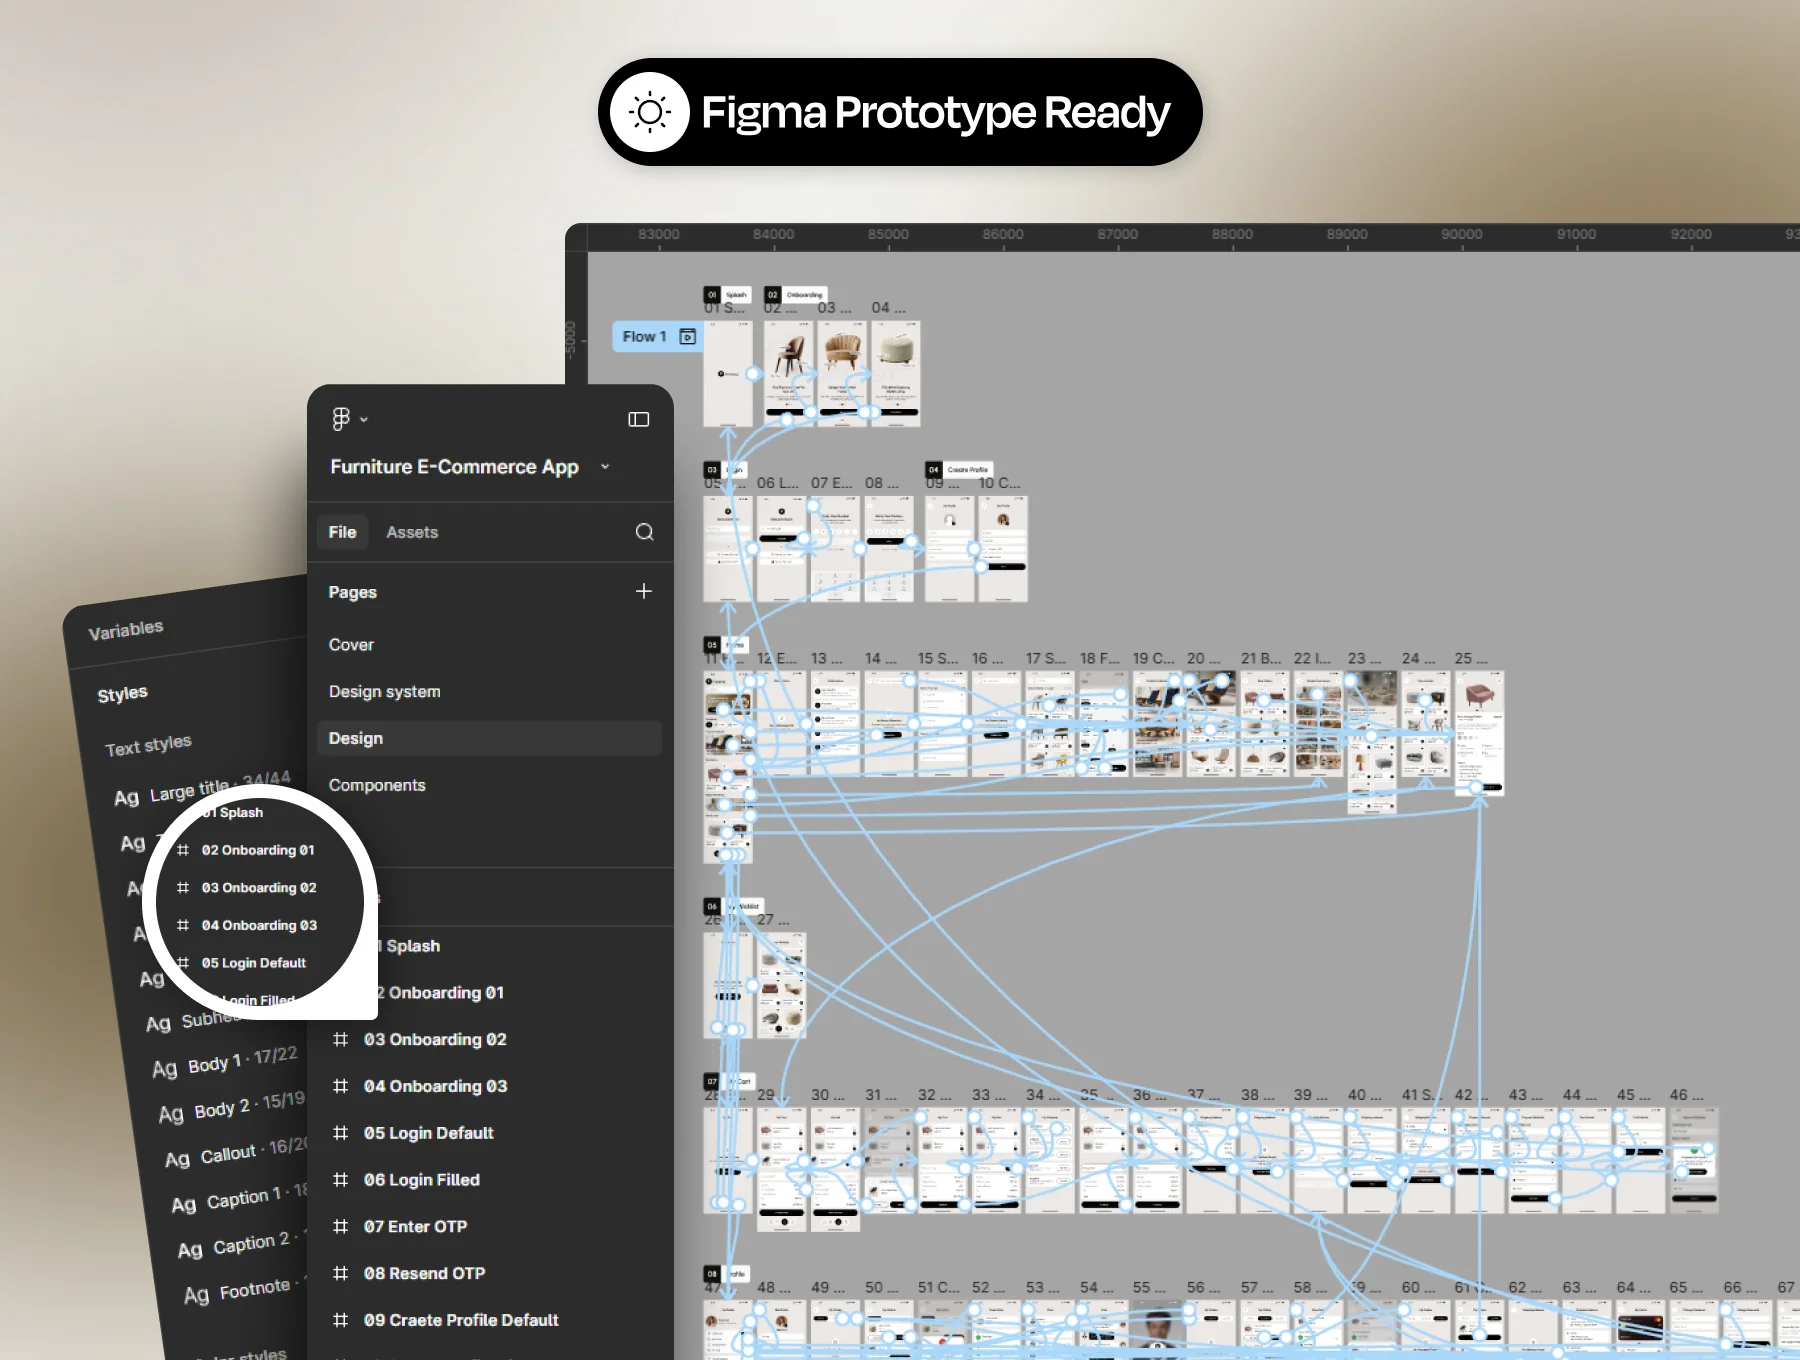Screen dimensions: 1800x1360
Task: Click frame icon beside 04 Onboarding 03 in layers panel
Action: tap(340, 1086)
